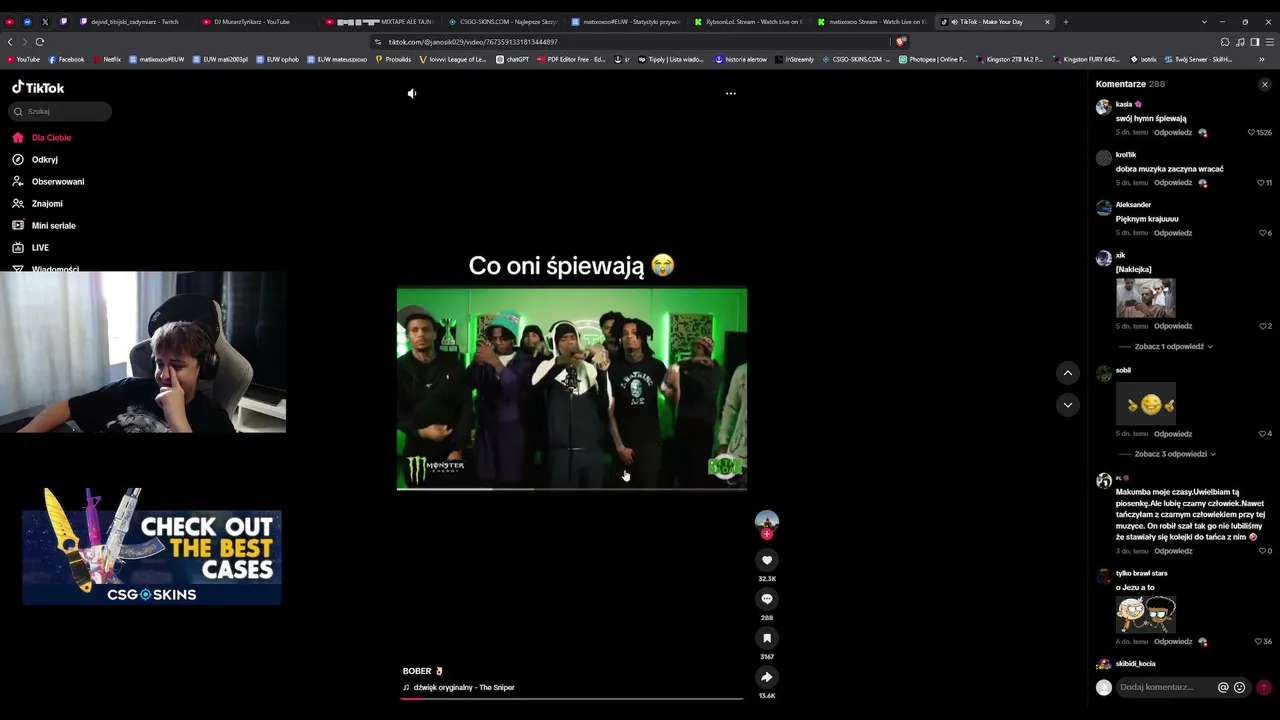This screenshot has width=1280, height=720.
Task: Expand 'Zobacz 1 odpowiedź' under xik's comment
Action: click(1174, 347)
